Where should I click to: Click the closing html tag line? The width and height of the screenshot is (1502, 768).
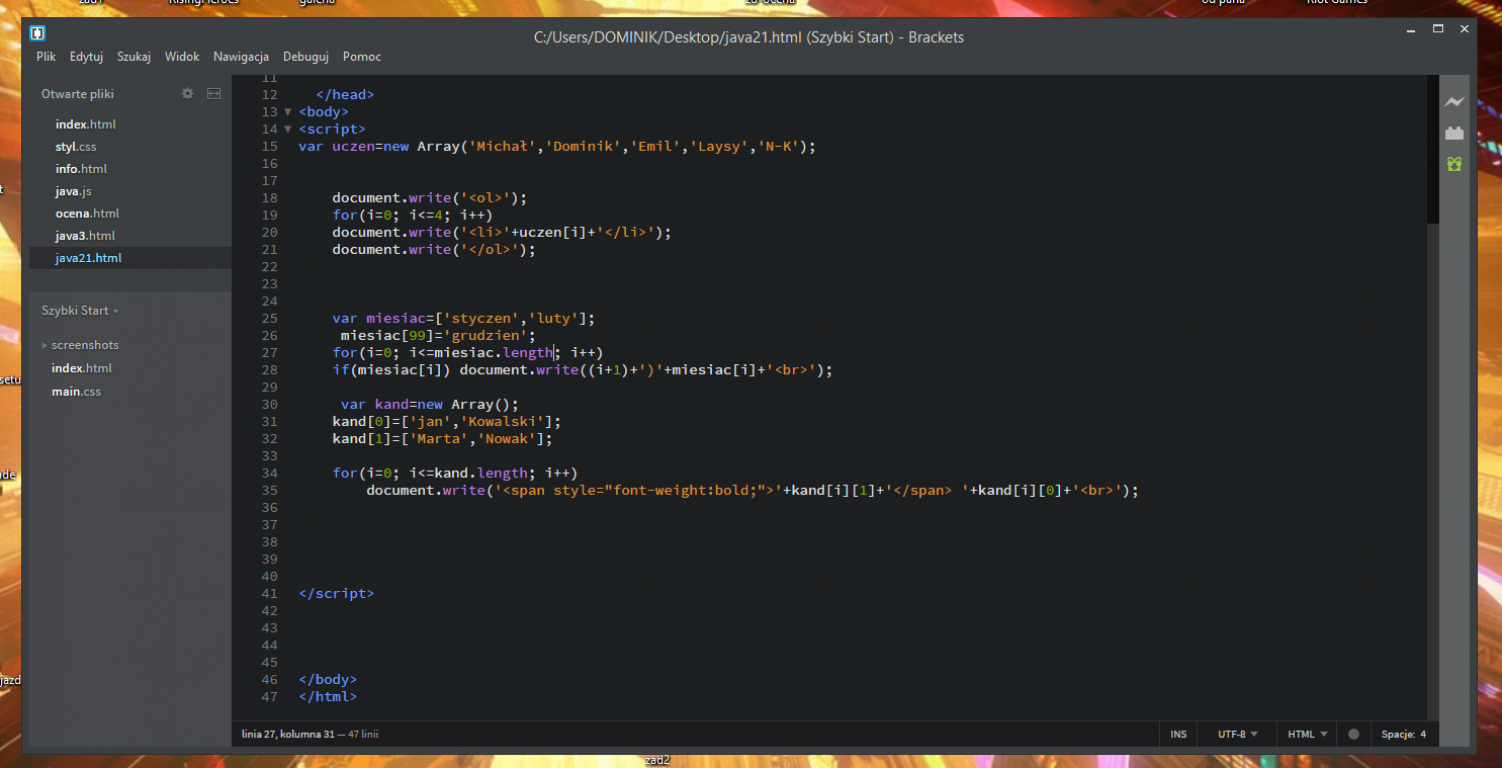pyautogui.click(x=327, y=696)
